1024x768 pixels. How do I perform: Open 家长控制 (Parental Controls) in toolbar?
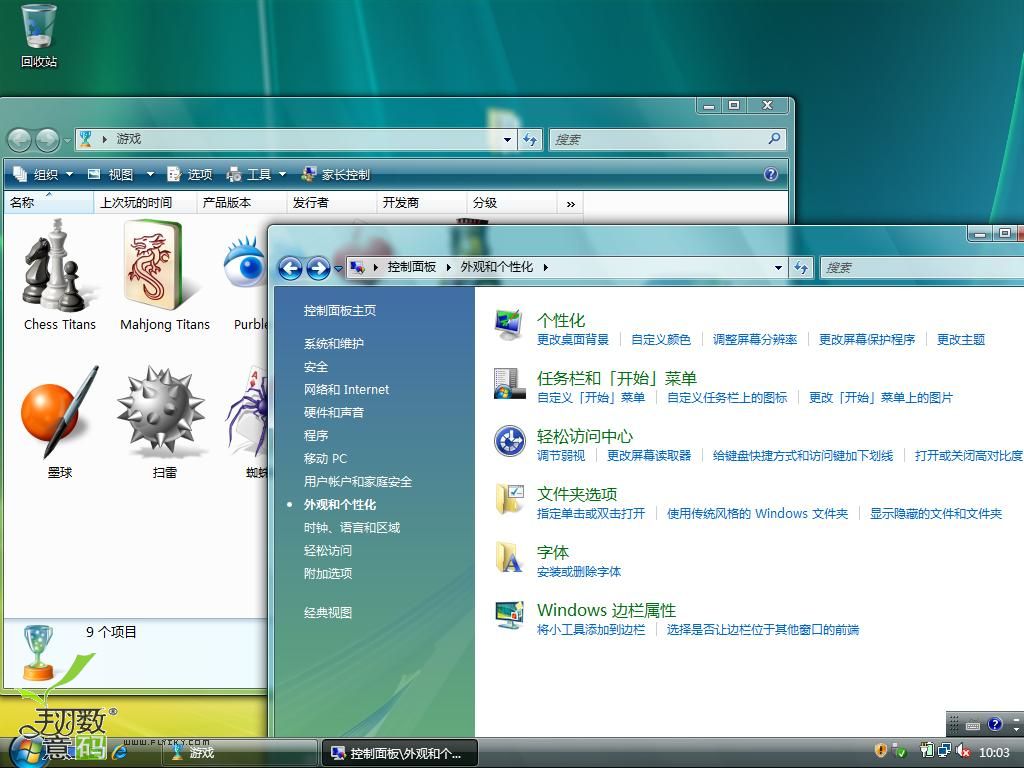pyautogui.click(x=336, y=174)
